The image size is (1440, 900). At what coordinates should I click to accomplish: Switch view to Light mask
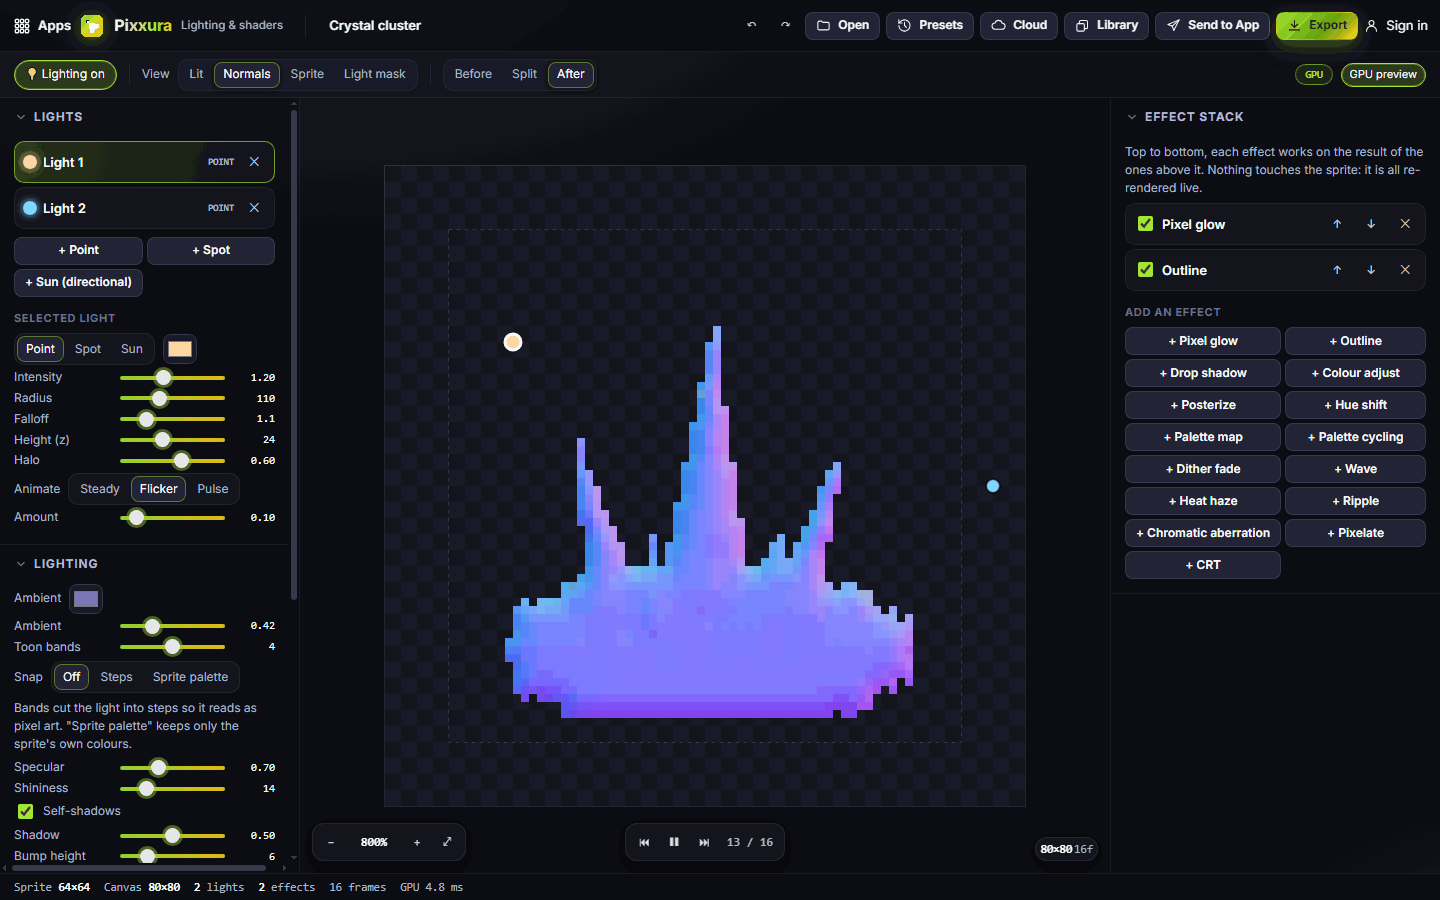click(x=375, y=74)
